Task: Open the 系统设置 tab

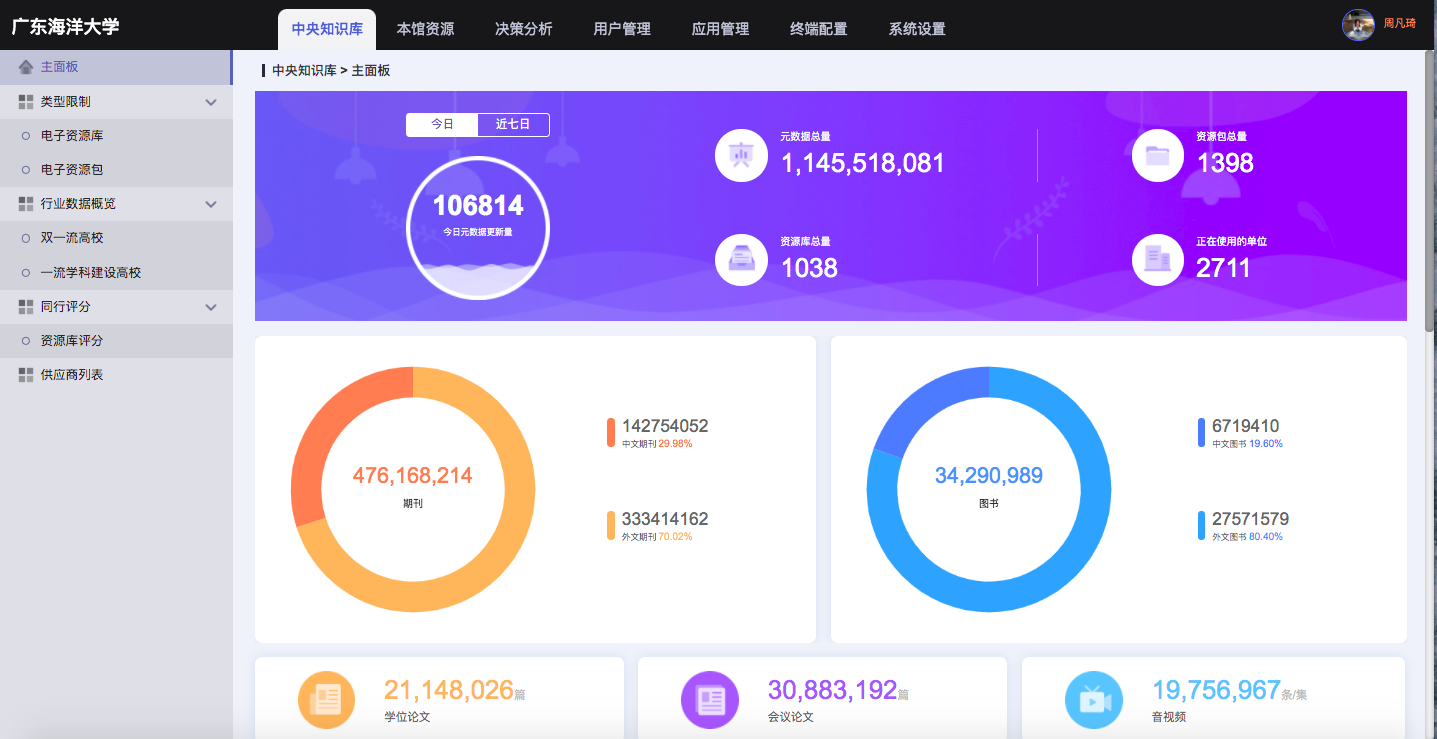Action: [x=917, y=29]
